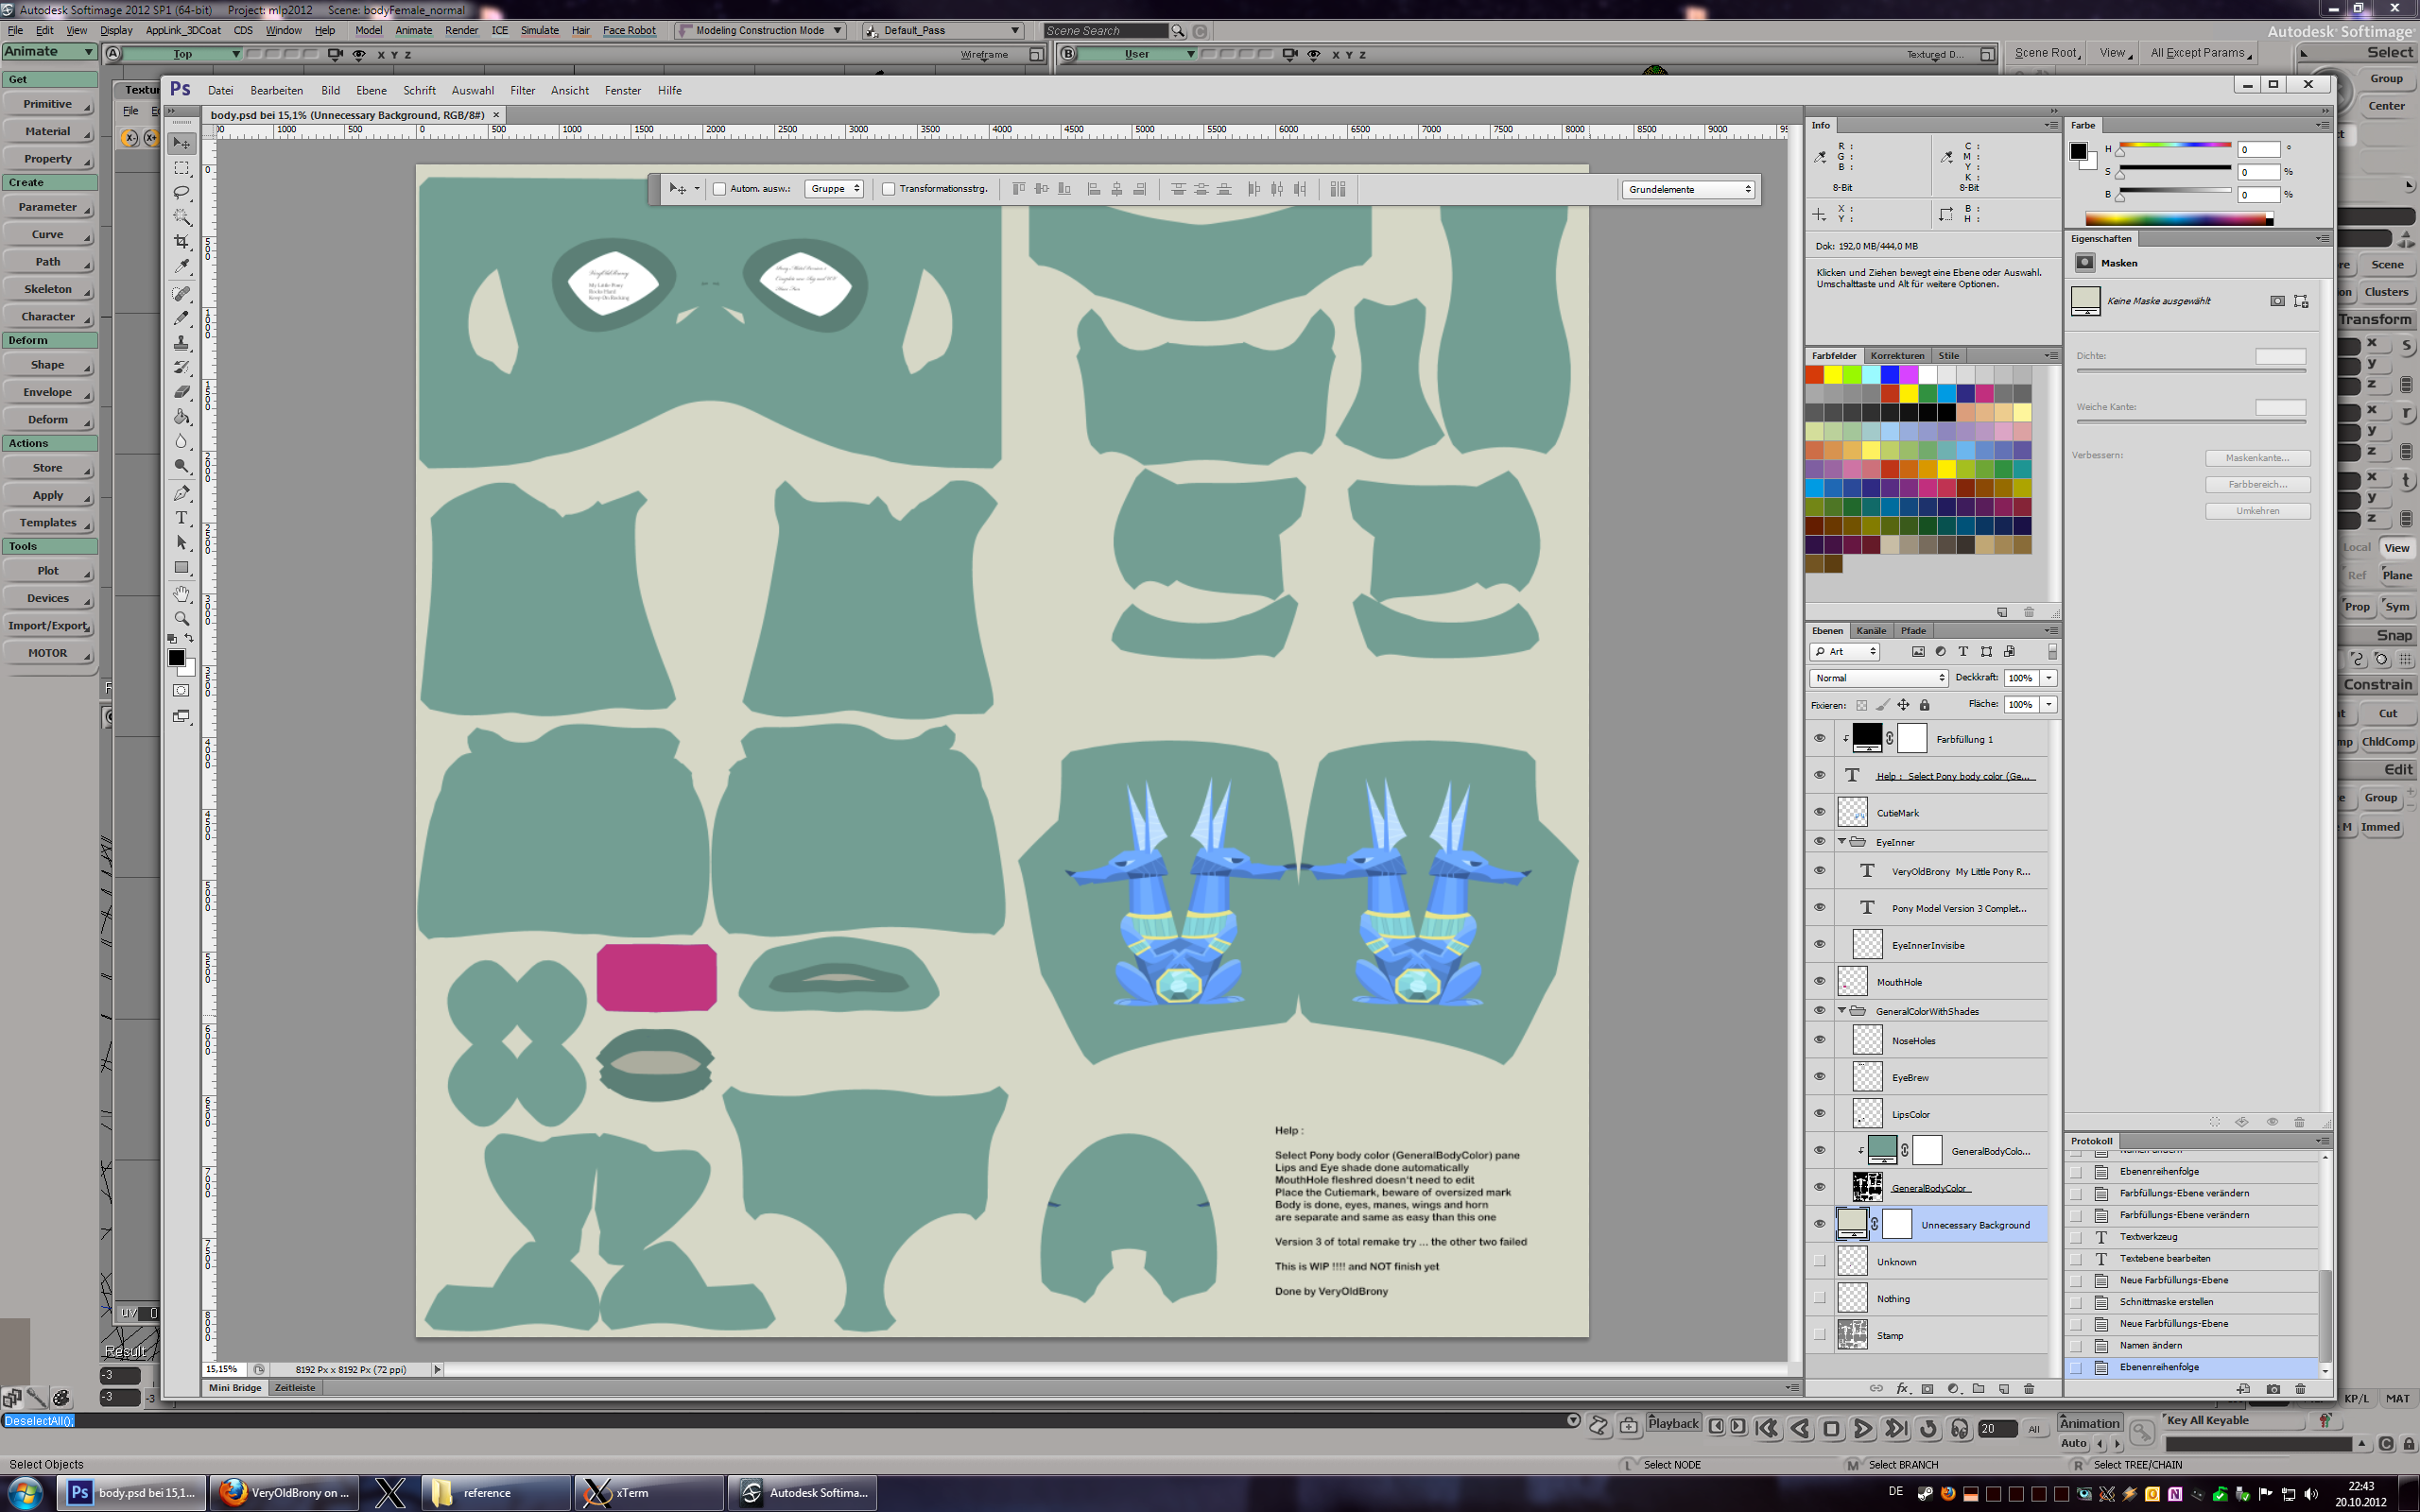Select the Hand tool

pos(181,594)
